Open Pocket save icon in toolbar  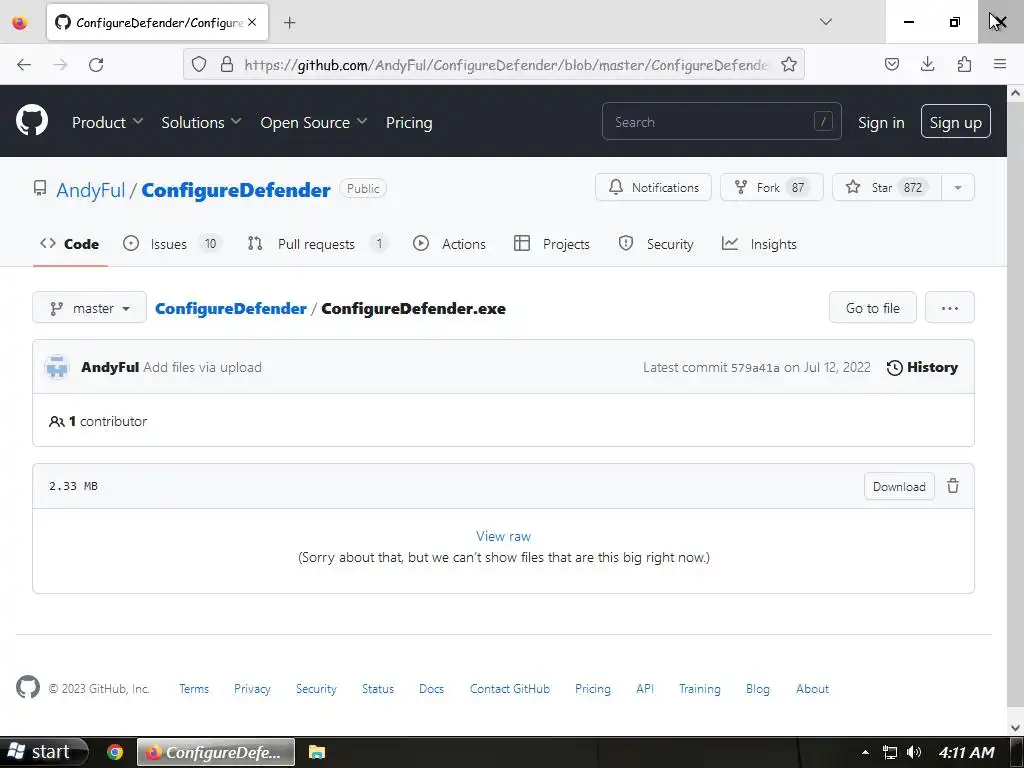pos(891,64)
